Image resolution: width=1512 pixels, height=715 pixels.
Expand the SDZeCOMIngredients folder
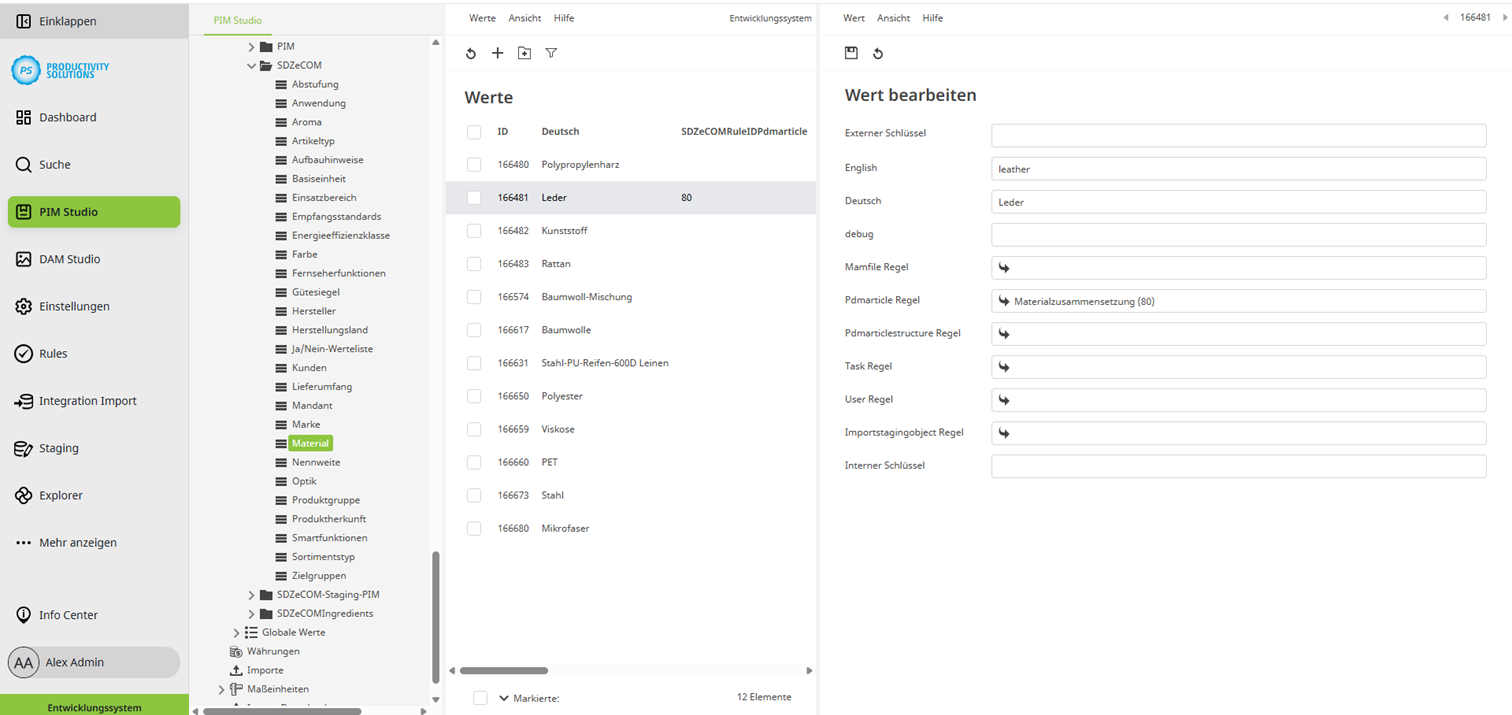click(x=252, y=614)
